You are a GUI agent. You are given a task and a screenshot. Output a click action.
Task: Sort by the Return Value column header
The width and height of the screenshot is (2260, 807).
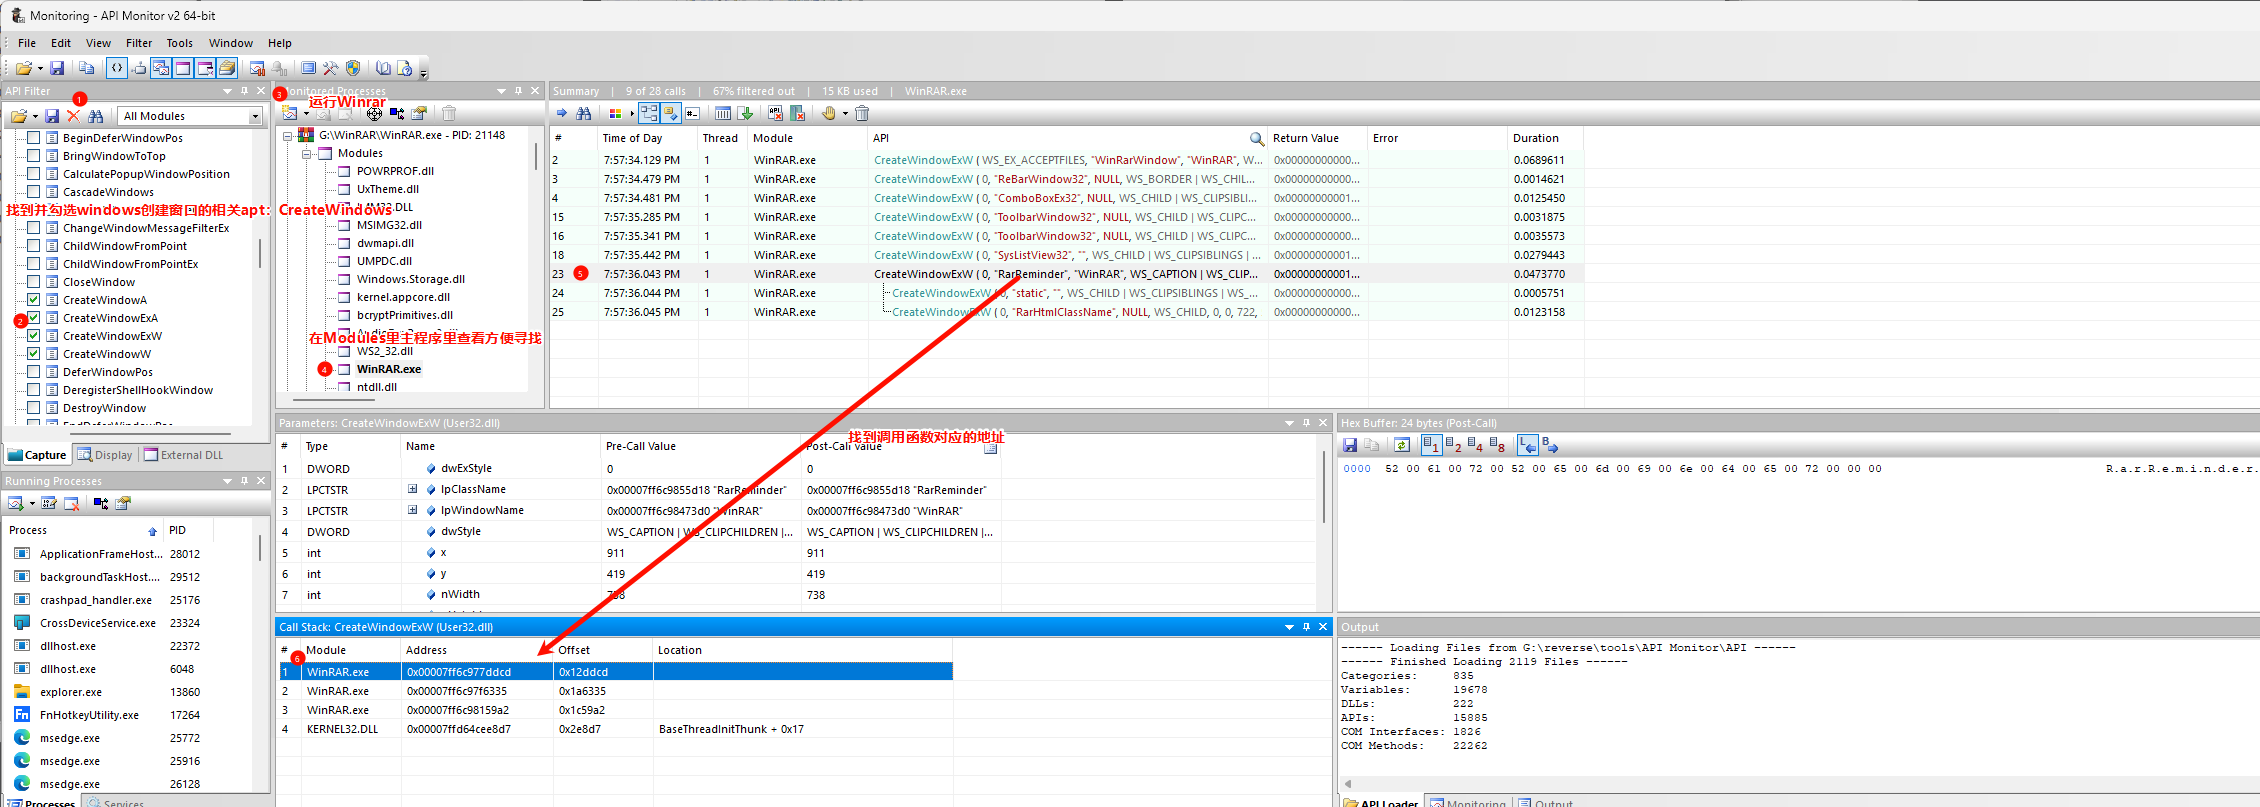click(1317, 139)
